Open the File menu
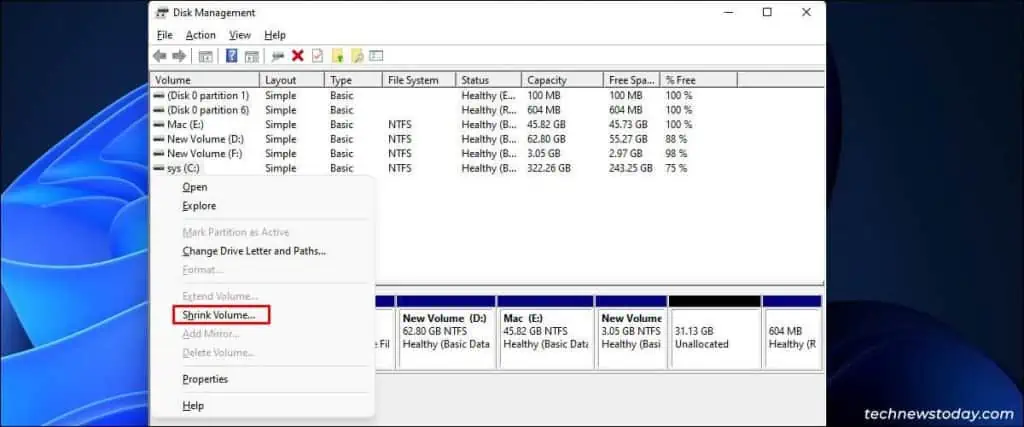Image resolution: width=1024 pixels, height=427 pixels. [x=165, y=35]
